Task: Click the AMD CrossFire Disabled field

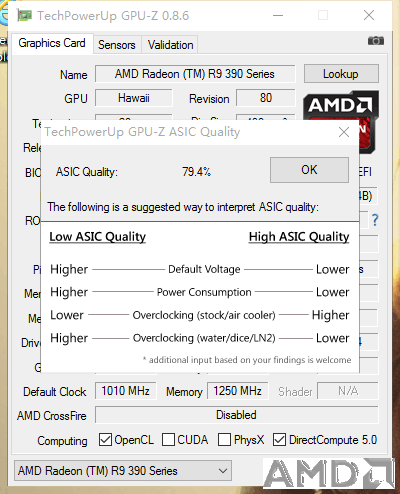Action: point(237,415)
